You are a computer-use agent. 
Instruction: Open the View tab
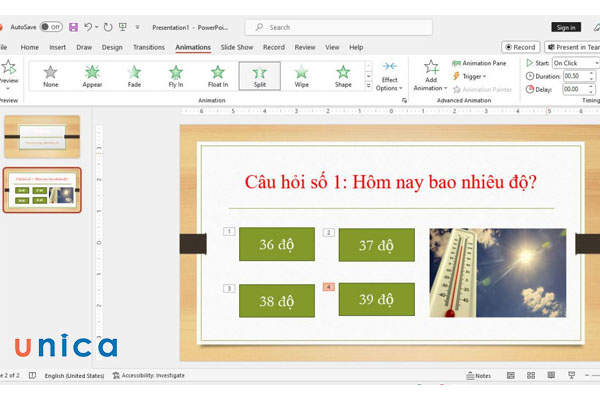point(332,47)
